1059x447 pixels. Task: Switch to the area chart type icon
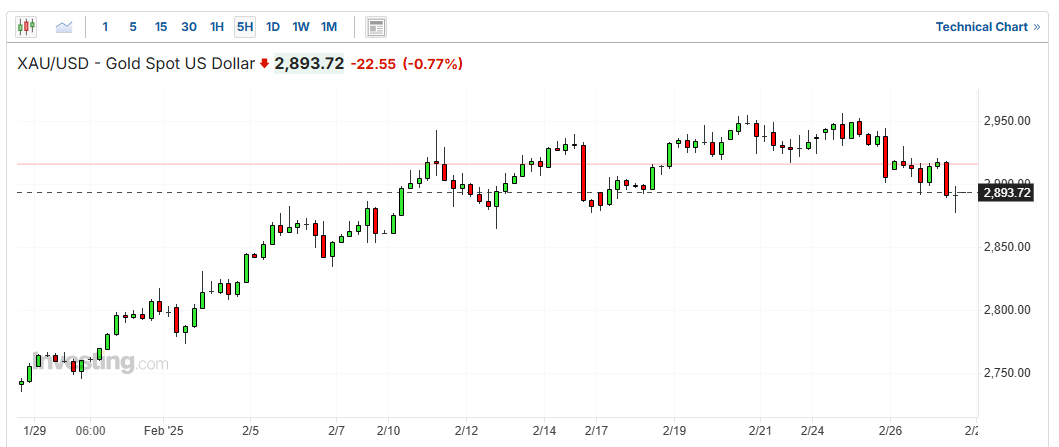pos(64,27)
